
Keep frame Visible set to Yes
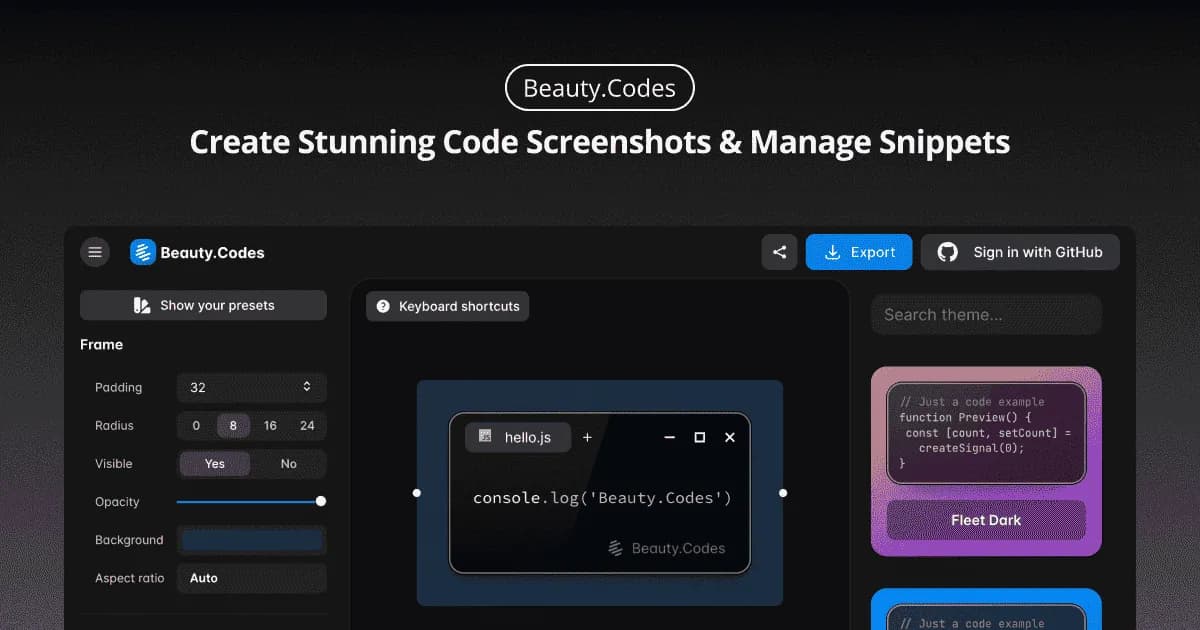point(214,464)
